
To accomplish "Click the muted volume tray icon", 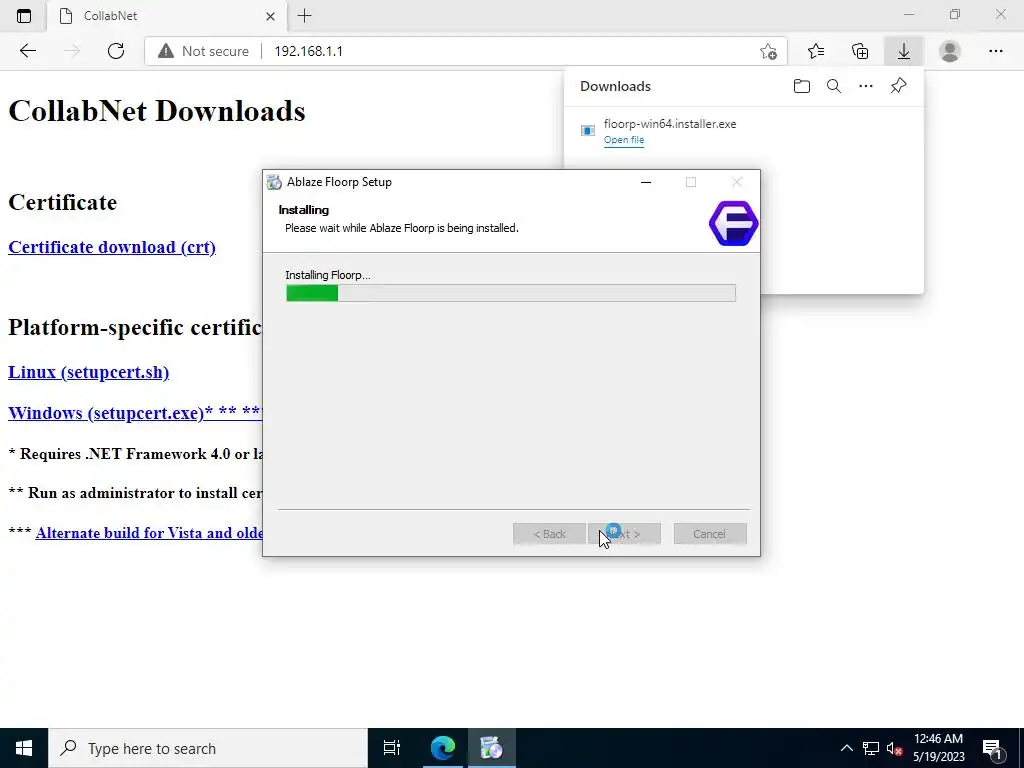I will coord(894,748).
